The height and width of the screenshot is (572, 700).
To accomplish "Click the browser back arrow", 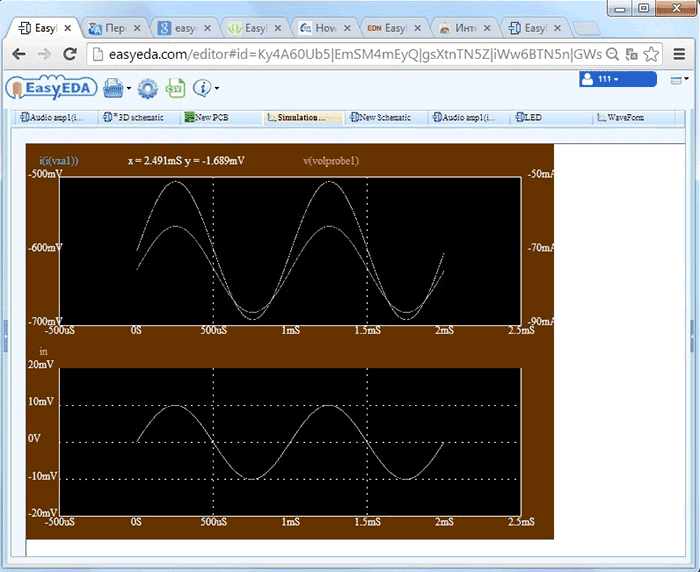I will [19, 53].
